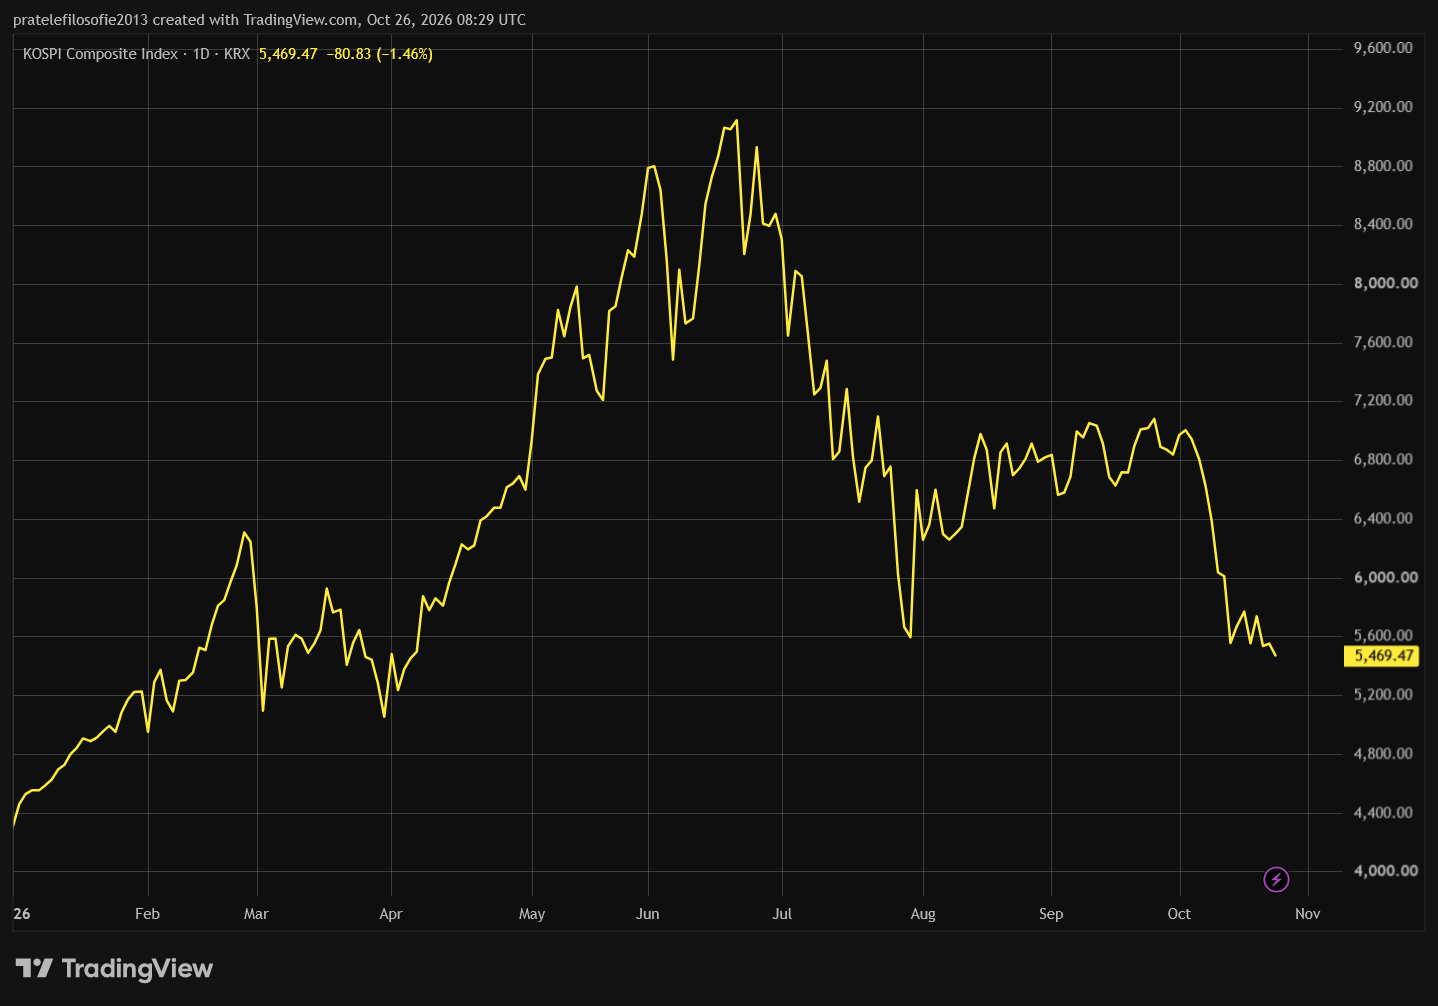Click the 8,400.00 price axis label
The width and height of the screenshot is (1438, 1006).
[x=1383, y=224]
